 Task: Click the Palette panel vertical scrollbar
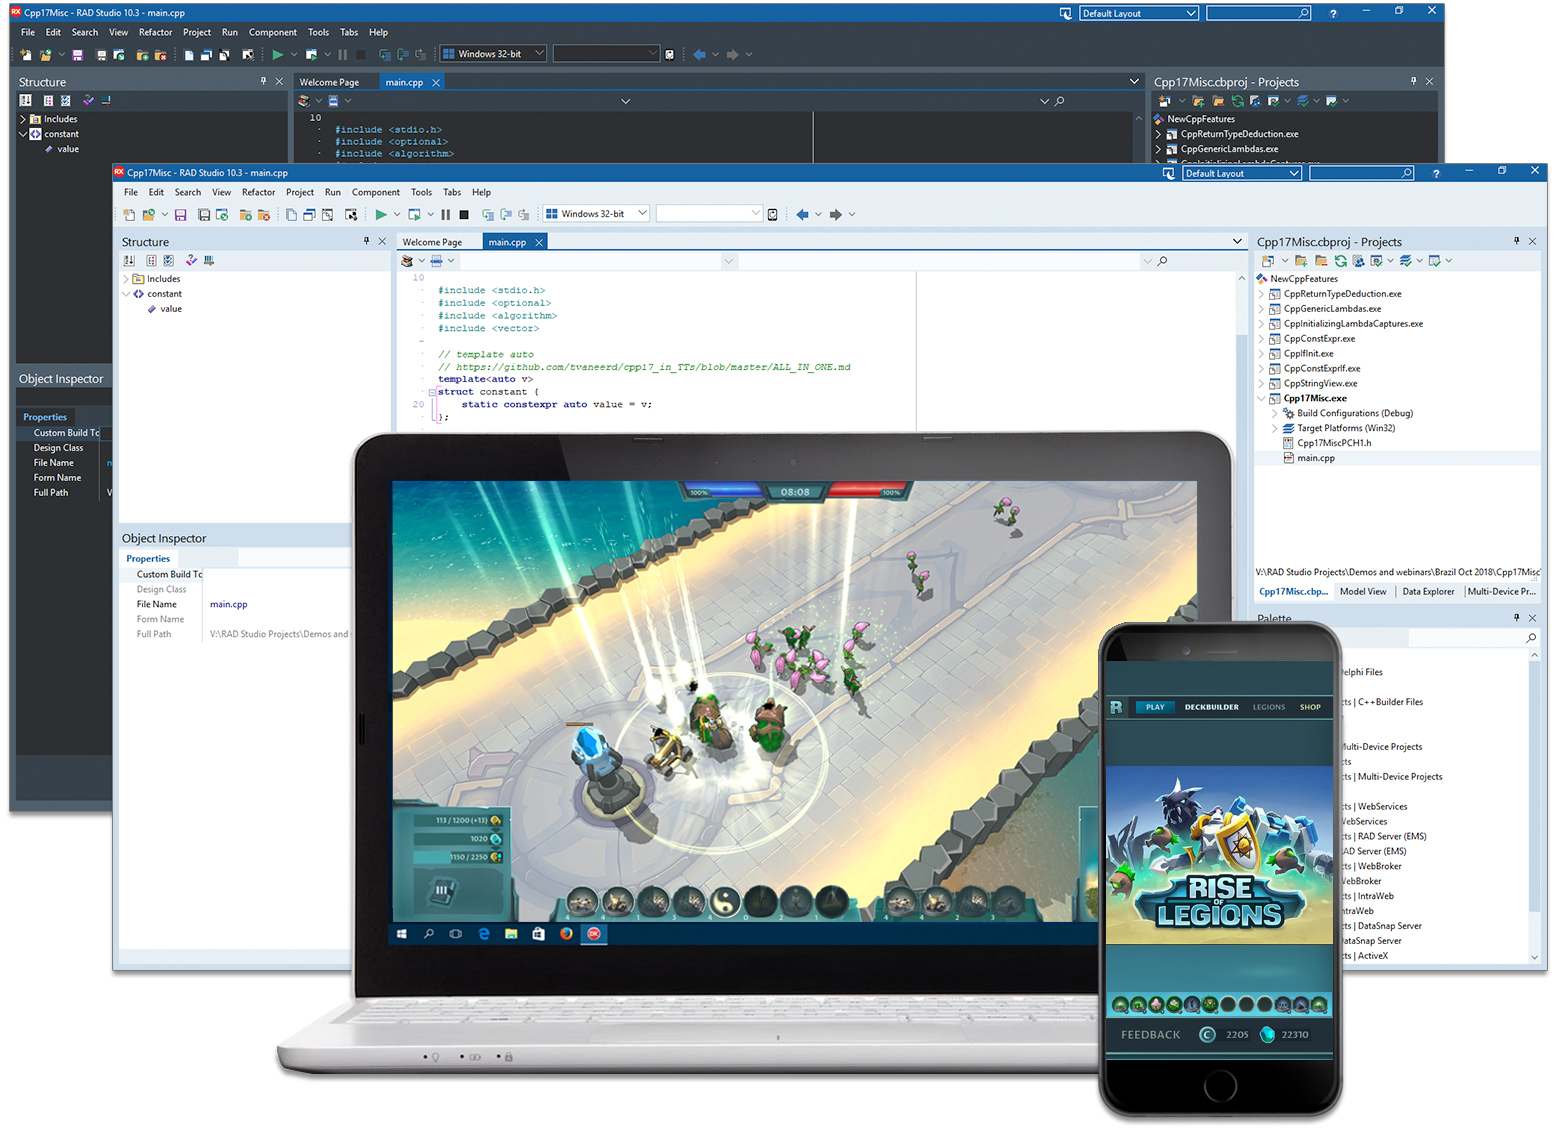1535,805
